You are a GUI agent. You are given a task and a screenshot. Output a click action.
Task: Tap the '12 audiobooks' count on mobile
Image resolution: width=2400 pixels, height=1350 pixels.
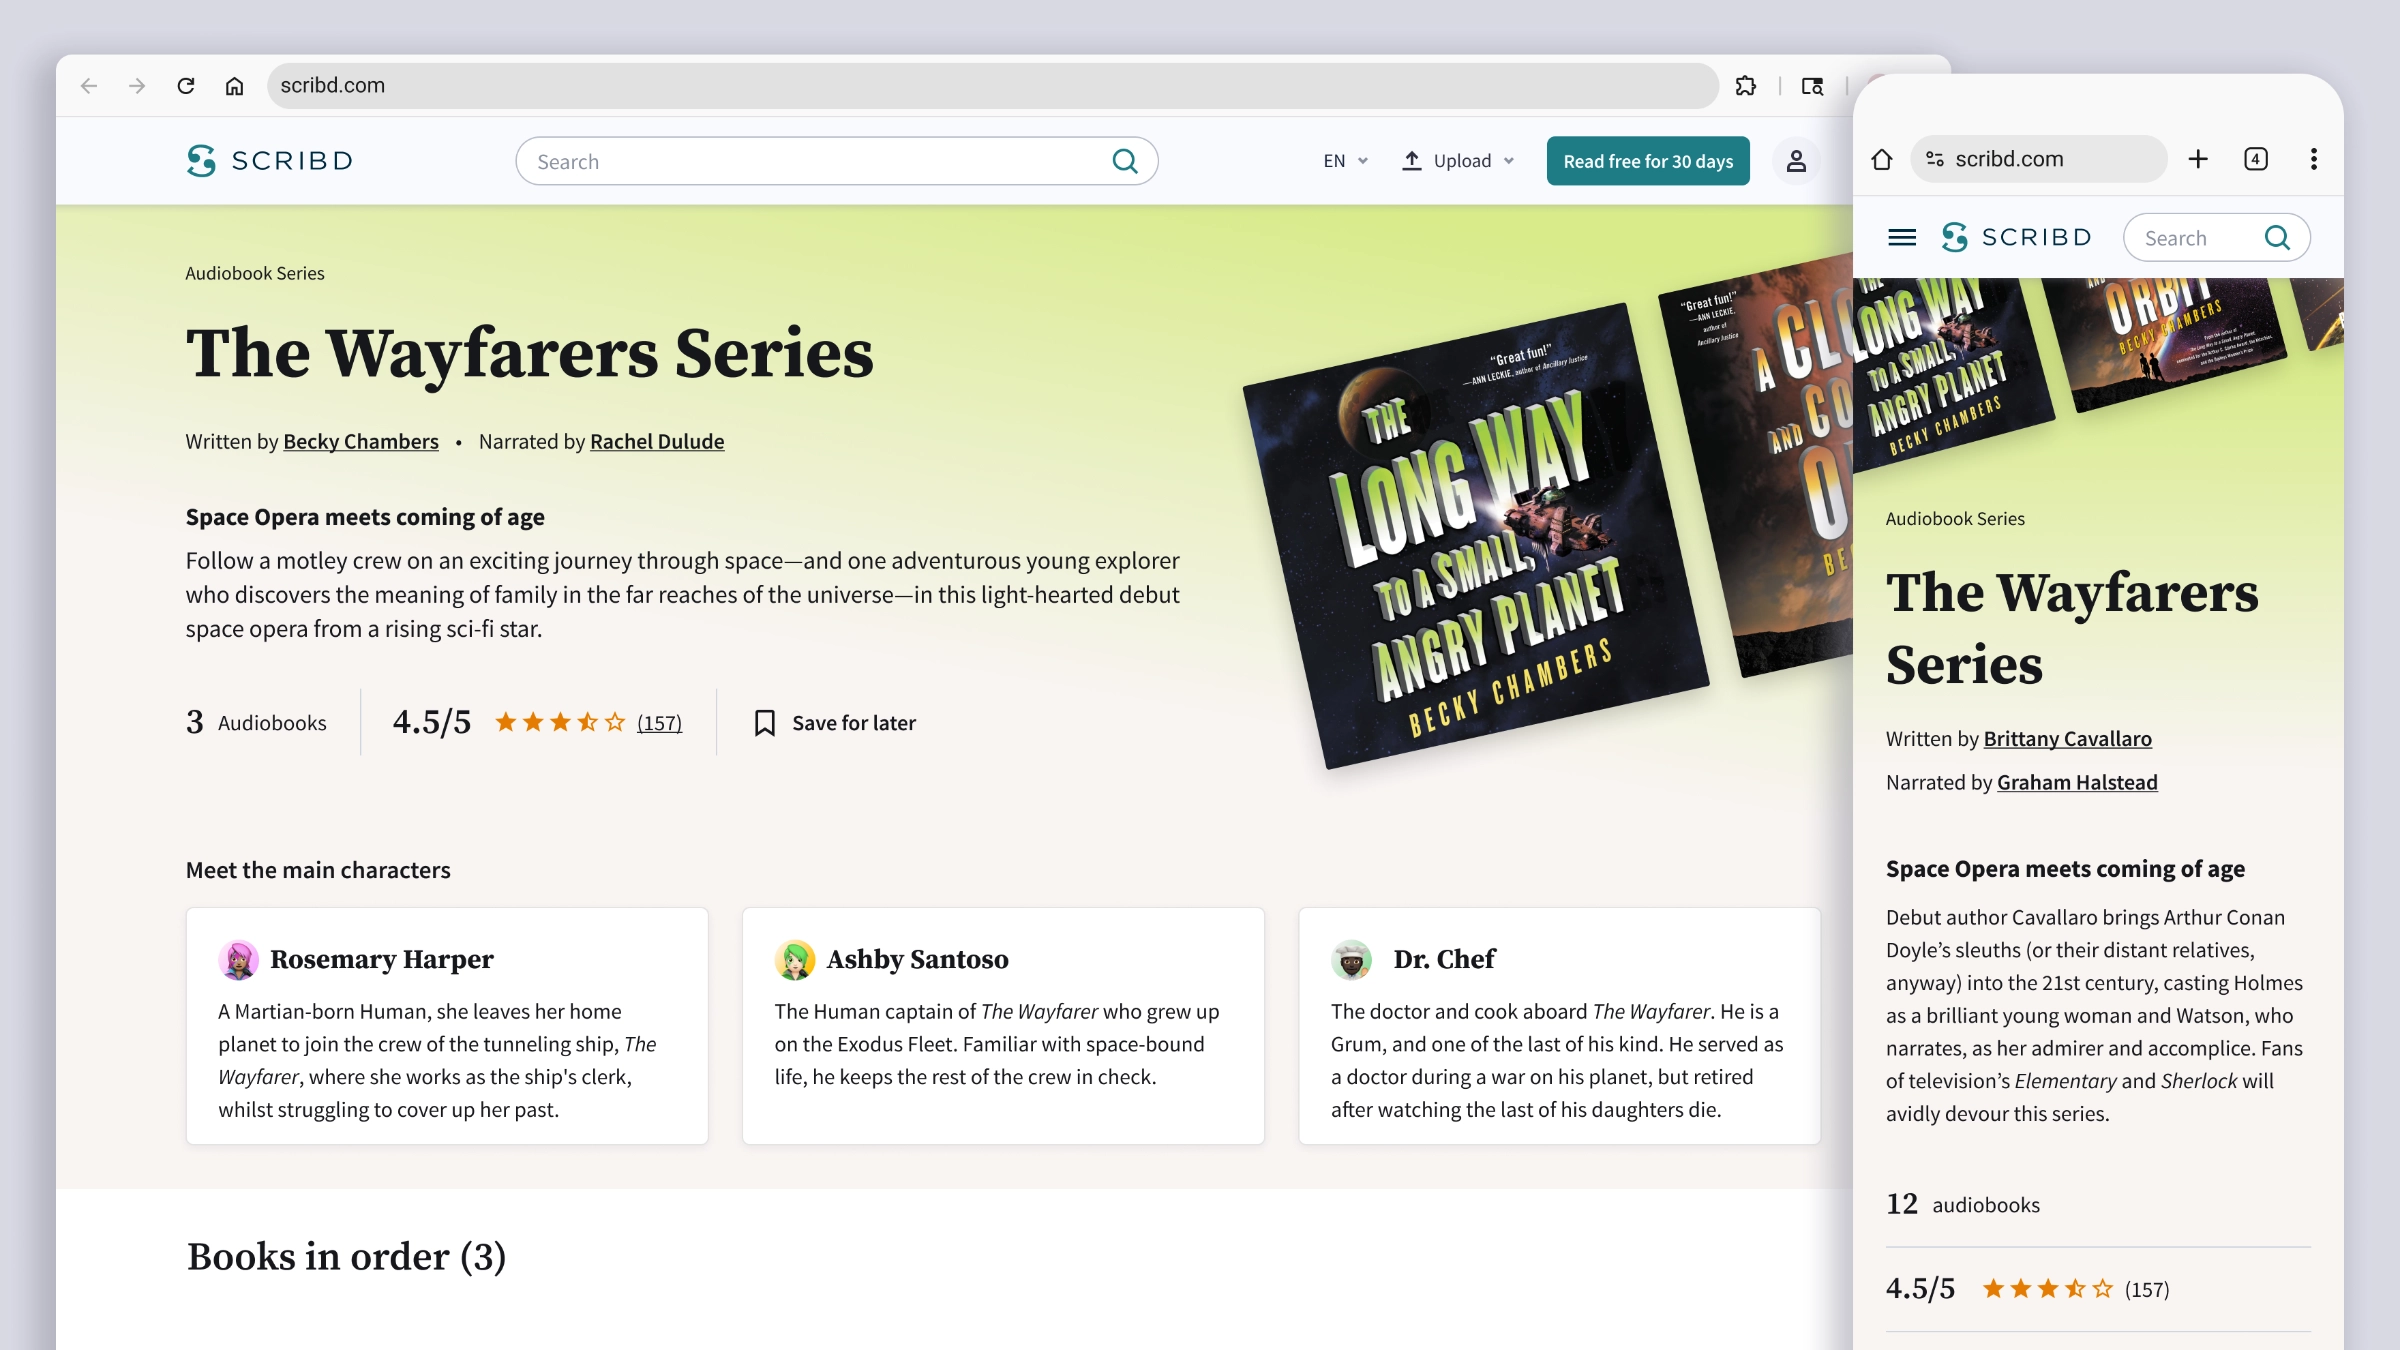1963,1205
